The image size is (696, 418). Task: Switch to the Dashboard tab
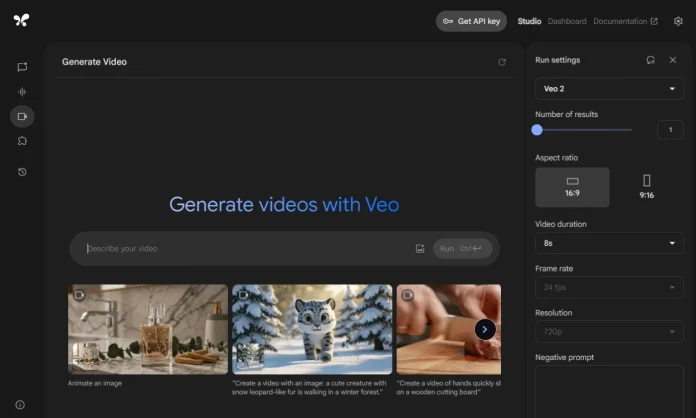point(567,21)
